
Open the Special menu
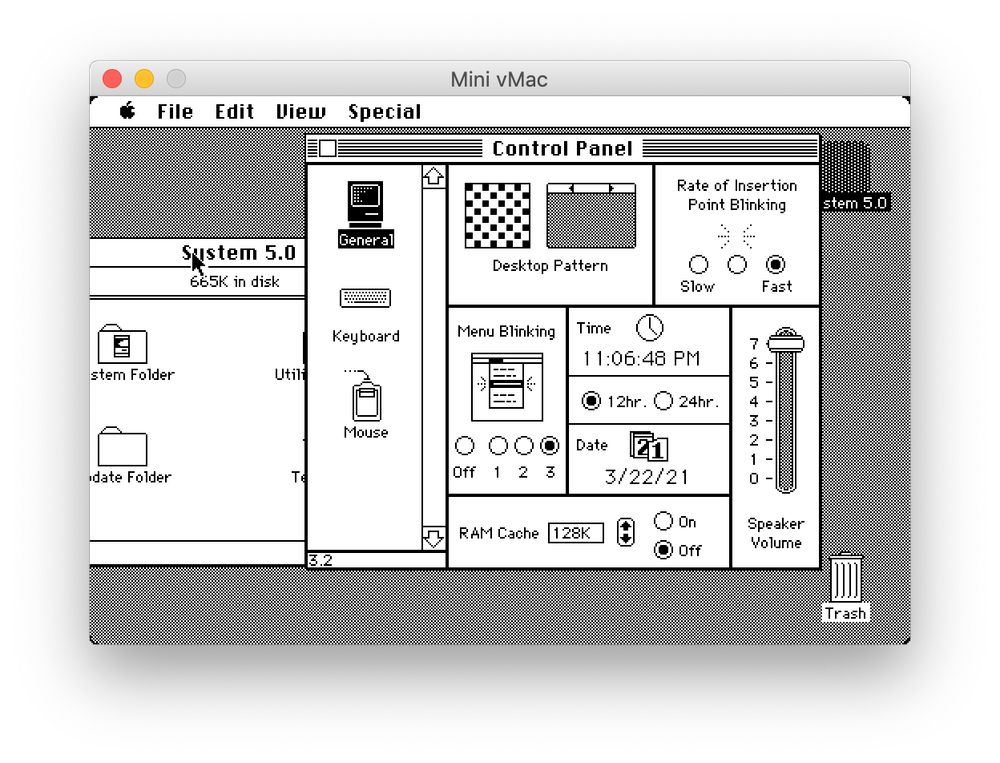pyautogui.click(x=385, y=112)
